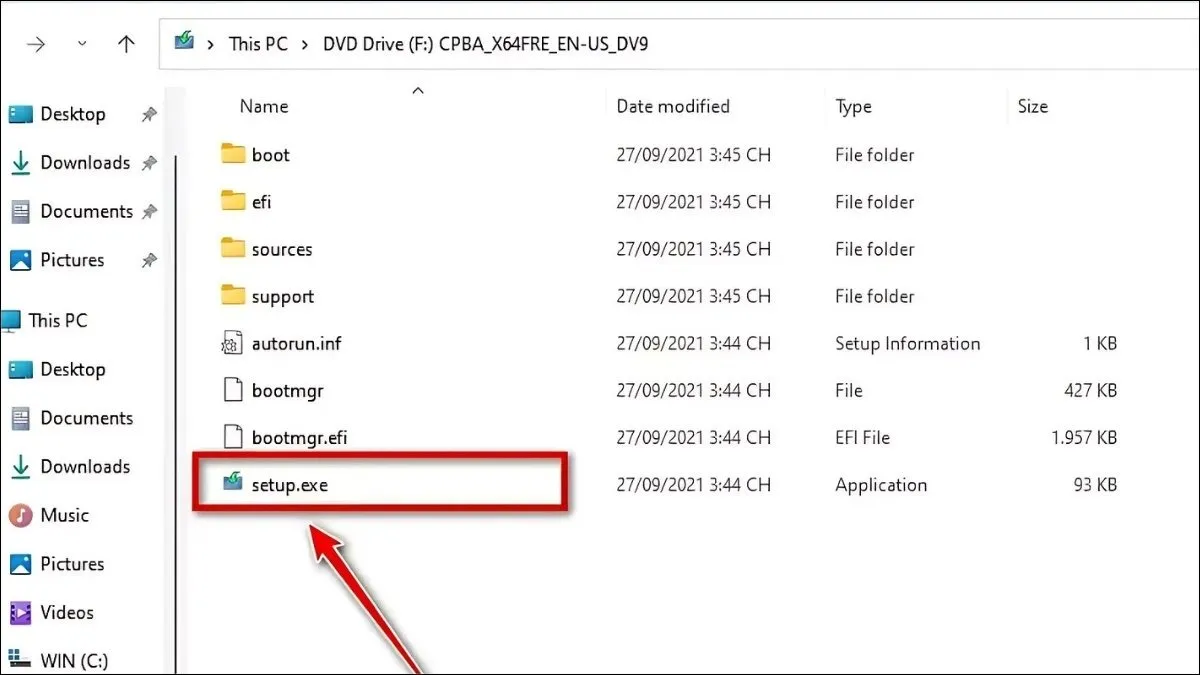Screen dimensions: 1200x675
Task: Open the boot folder
Action: [272, 154]
